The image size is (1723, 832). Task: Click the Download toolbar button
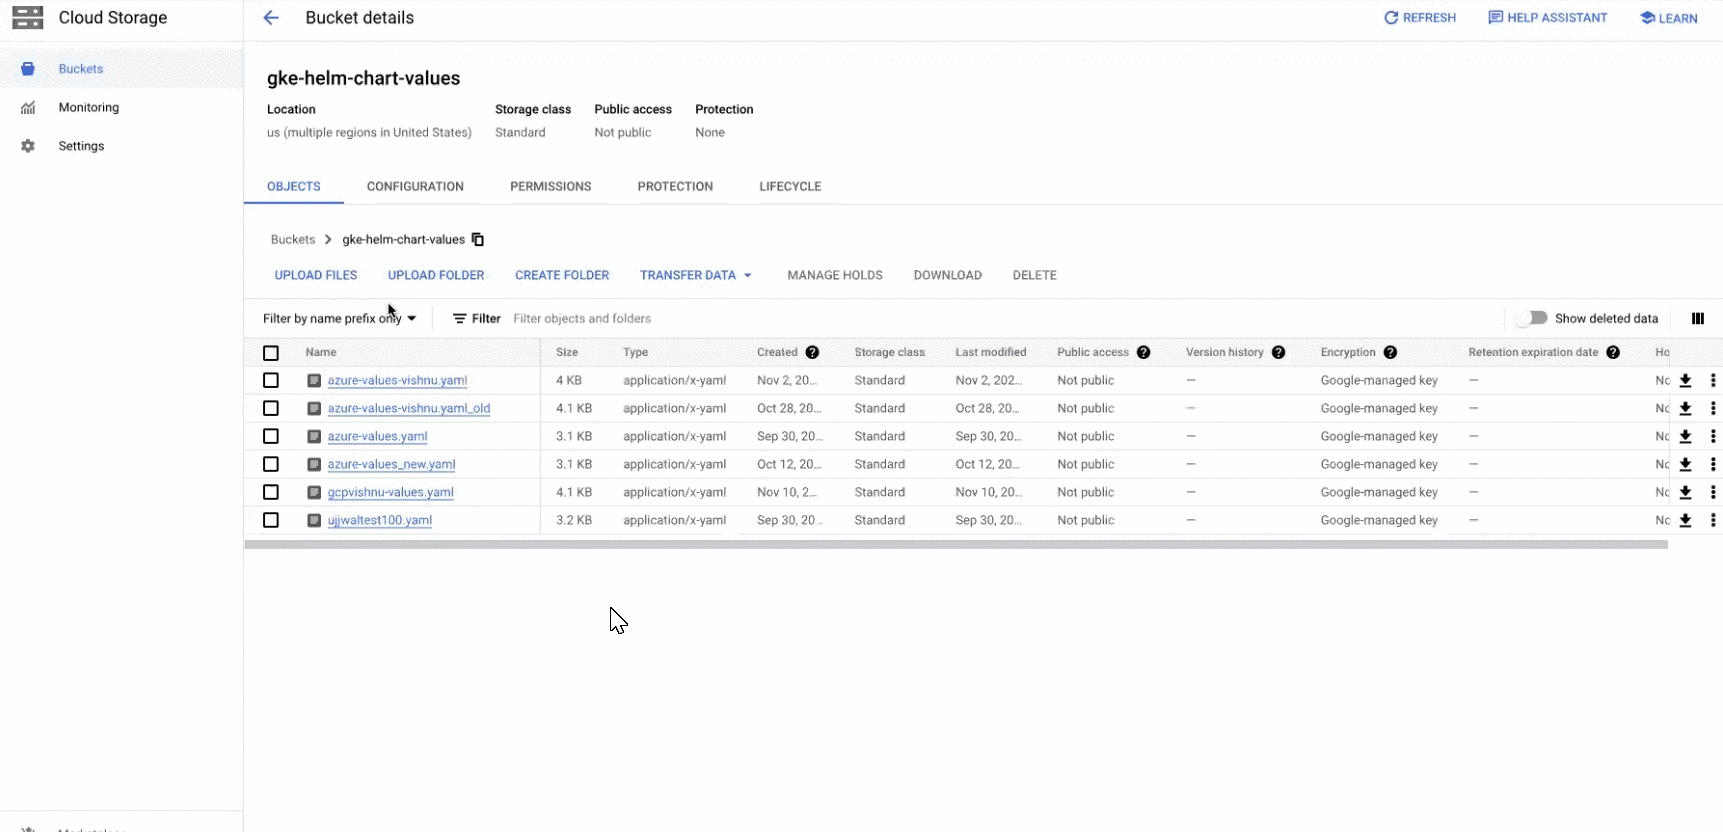(x=947, y=275)
